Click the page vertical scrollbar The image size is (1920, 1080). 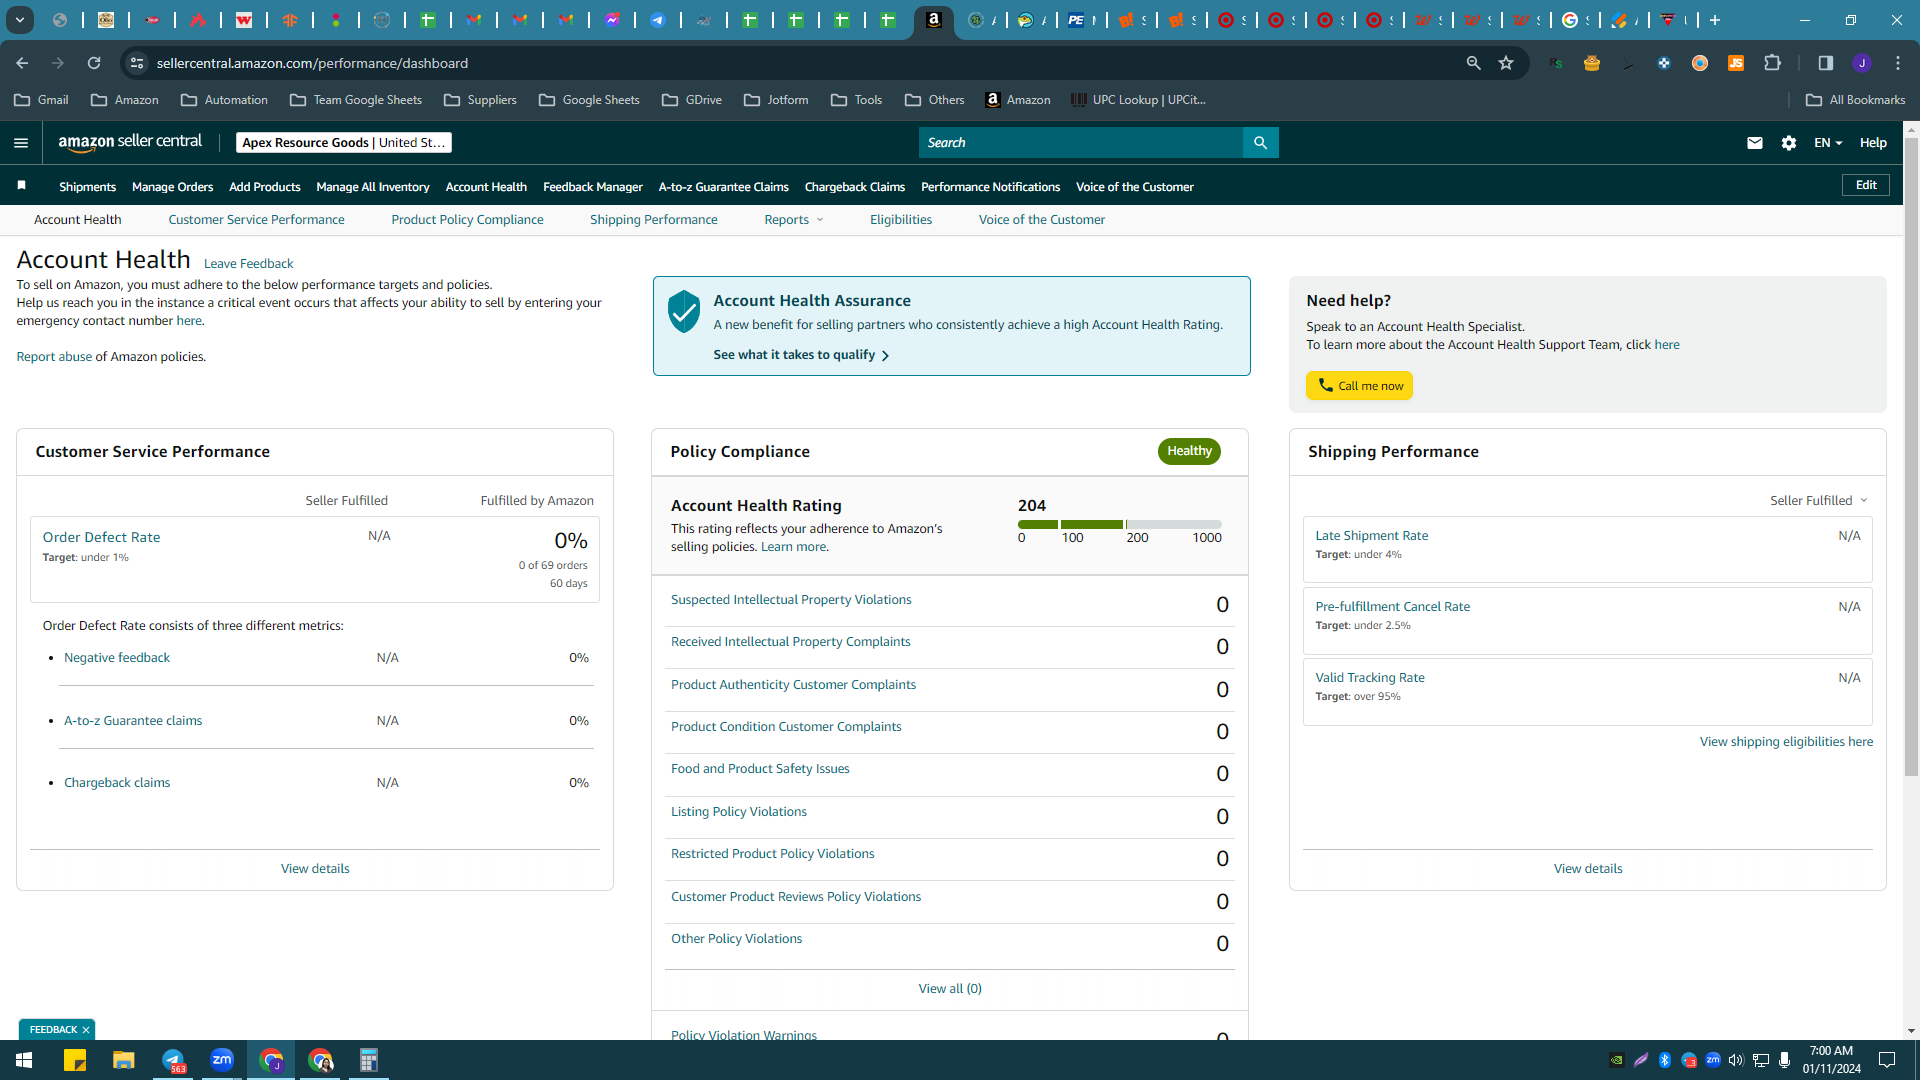tap(1911, 455)
